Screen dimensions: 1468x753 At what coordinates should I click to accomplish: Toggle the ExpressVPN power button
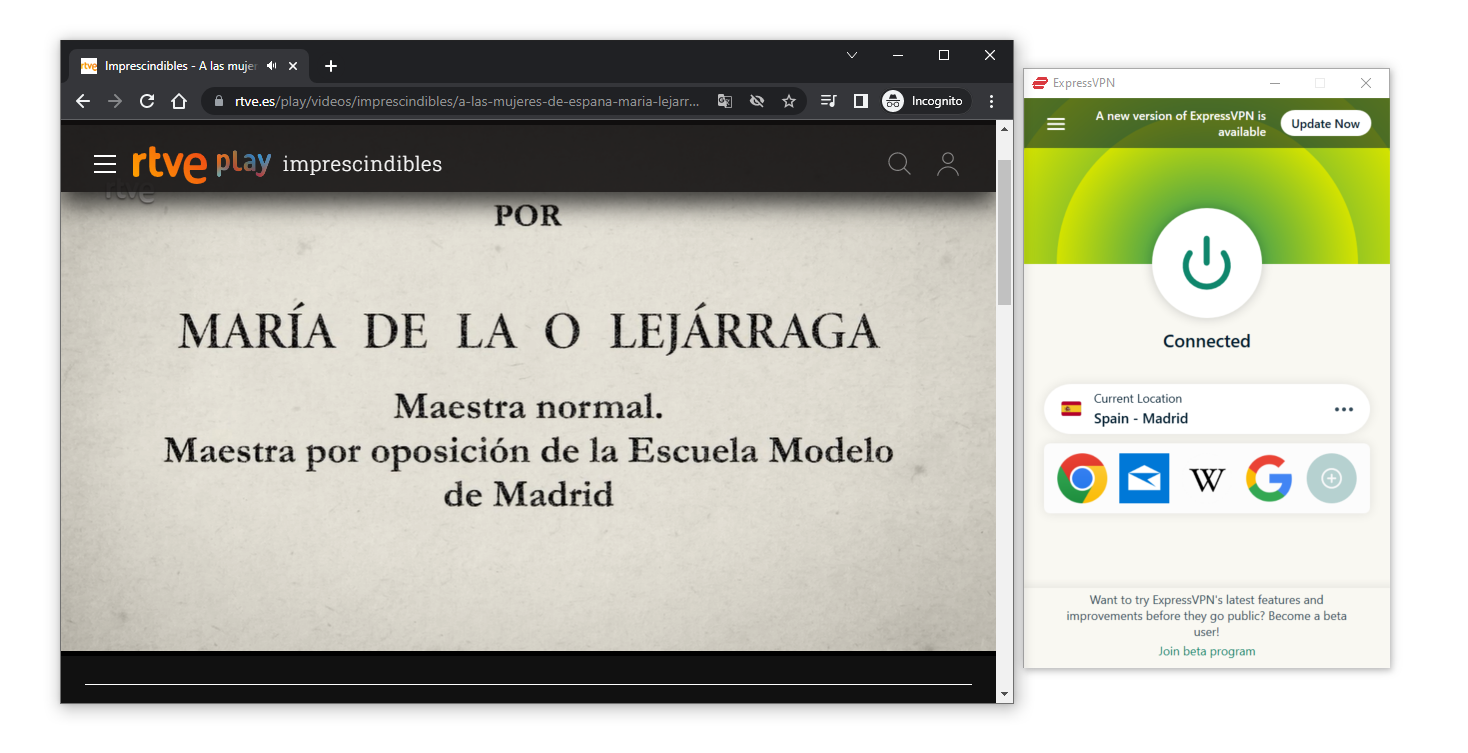pos(1207,263)
